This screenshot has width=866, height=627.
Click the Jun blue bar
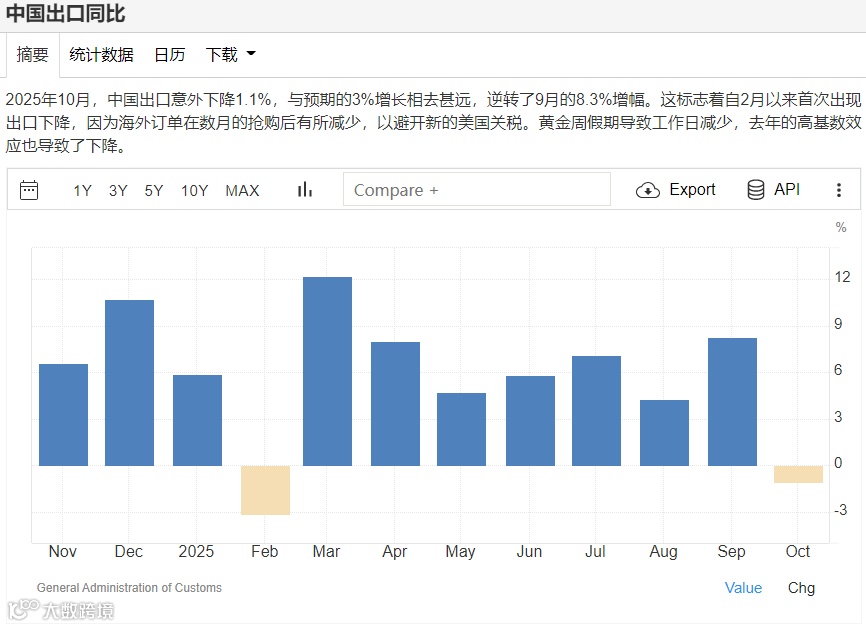pos(530,421)
